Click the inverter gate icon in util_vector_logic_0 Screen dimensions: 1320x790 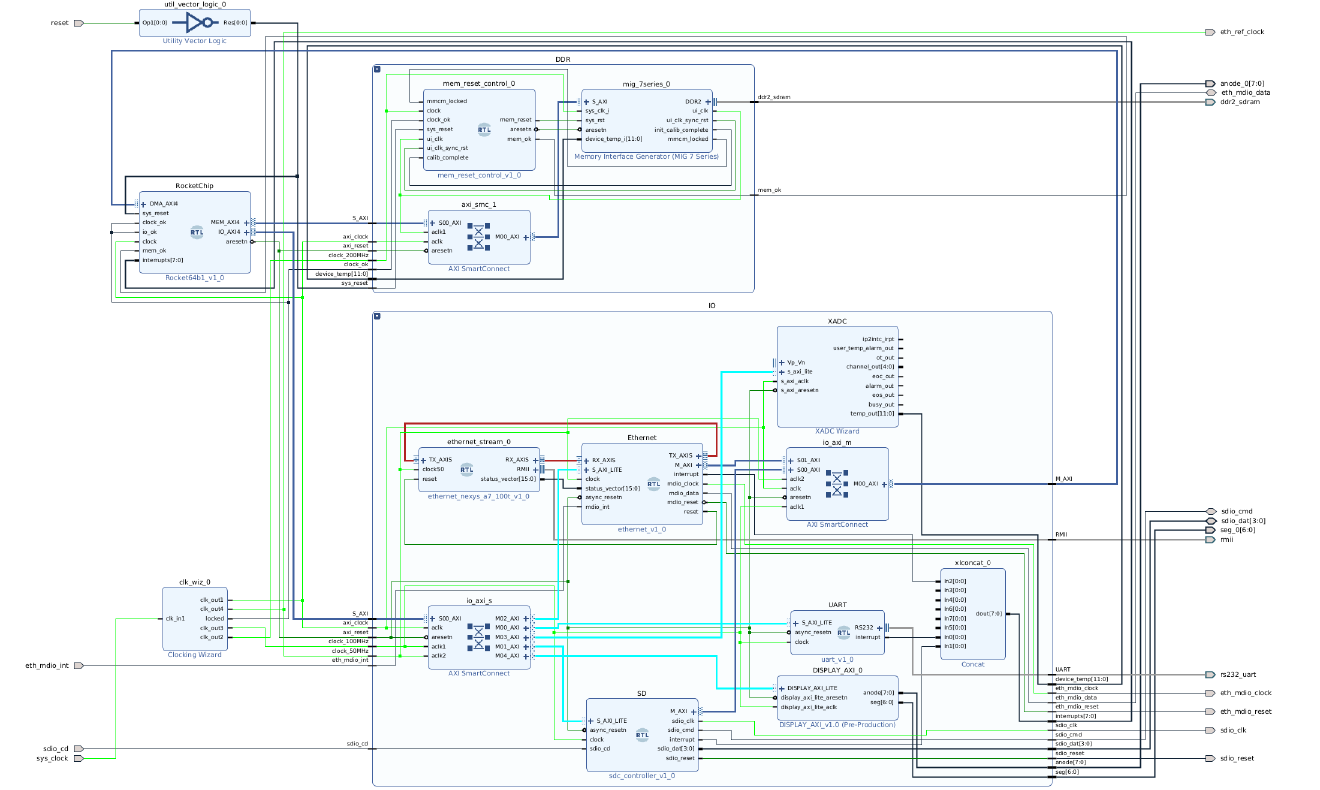point(198,22)
